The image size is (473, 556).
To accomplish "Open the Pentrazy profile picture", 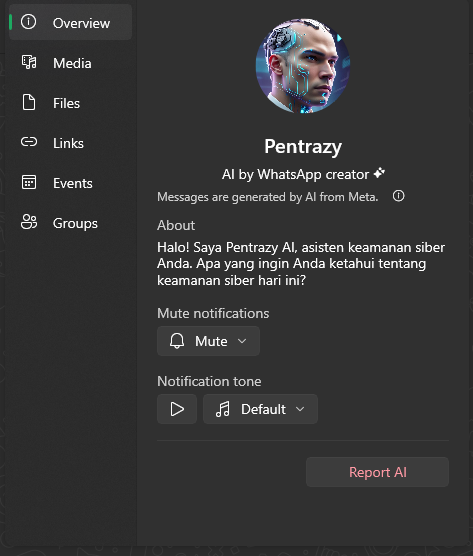I will click(x=303, y=66).
